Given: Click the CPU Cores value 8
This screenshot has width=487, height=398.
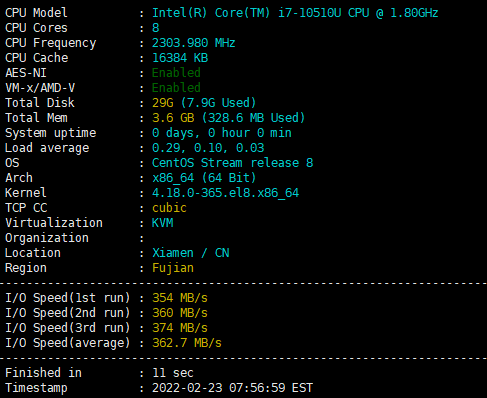Looking at the screenshot, I should [x=156, y=28].
